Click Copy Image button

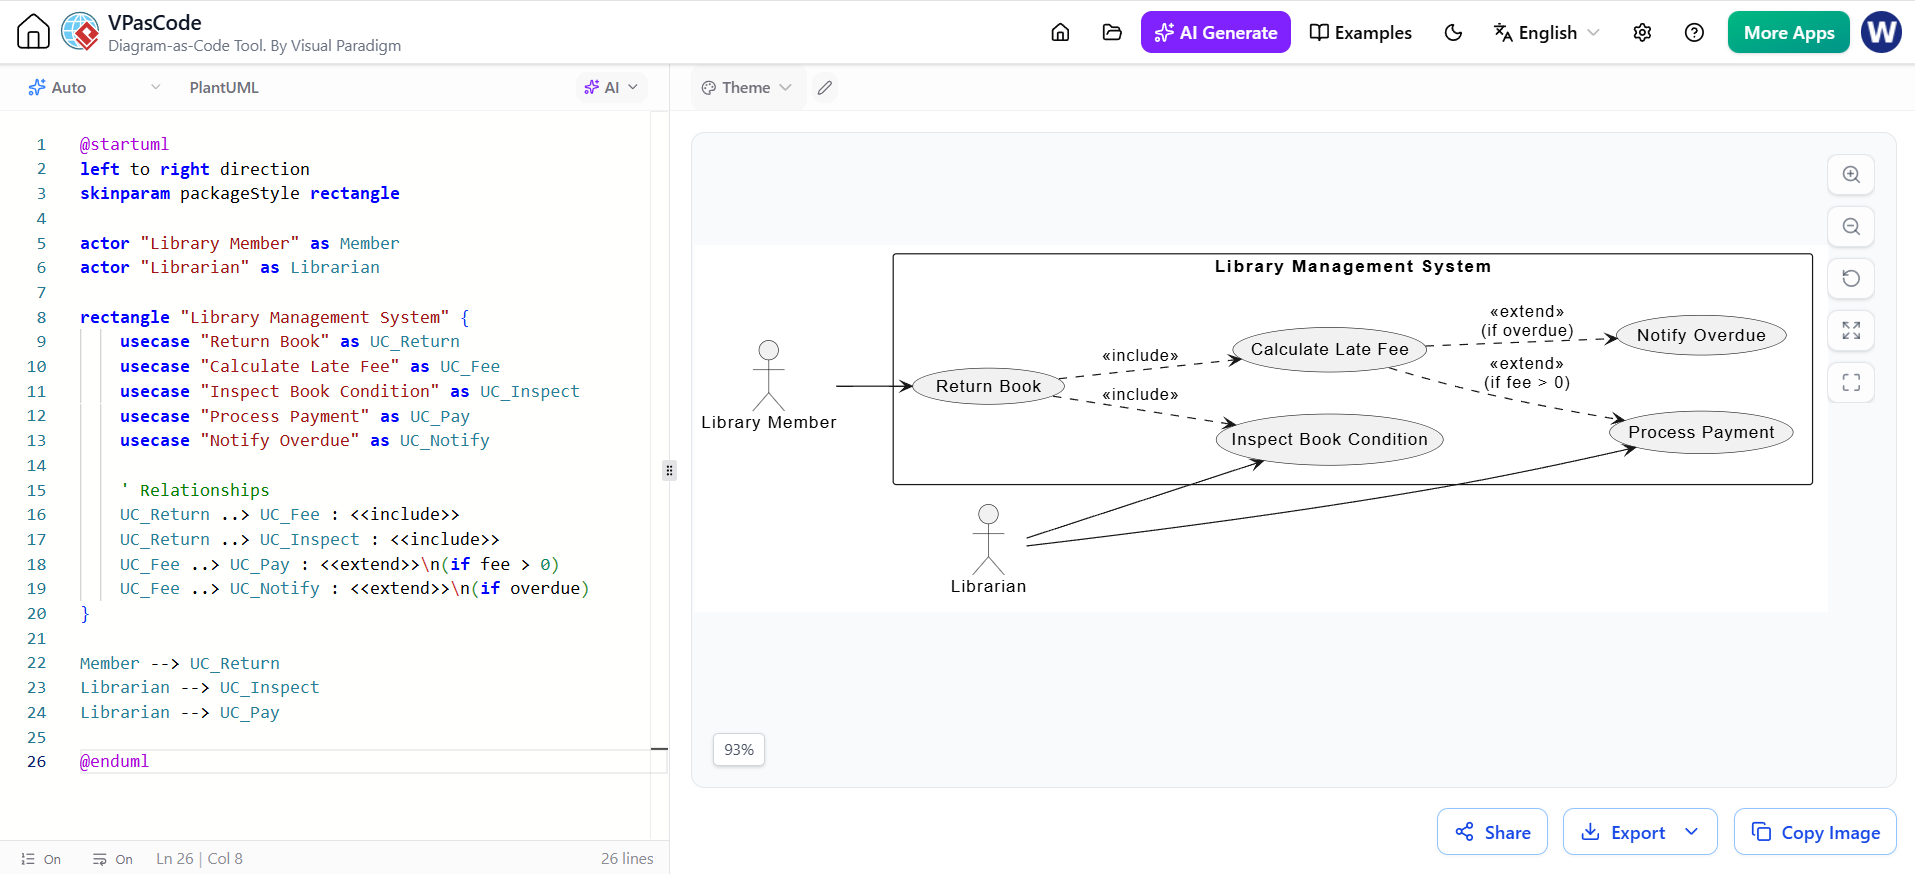tap(1815, 832)
